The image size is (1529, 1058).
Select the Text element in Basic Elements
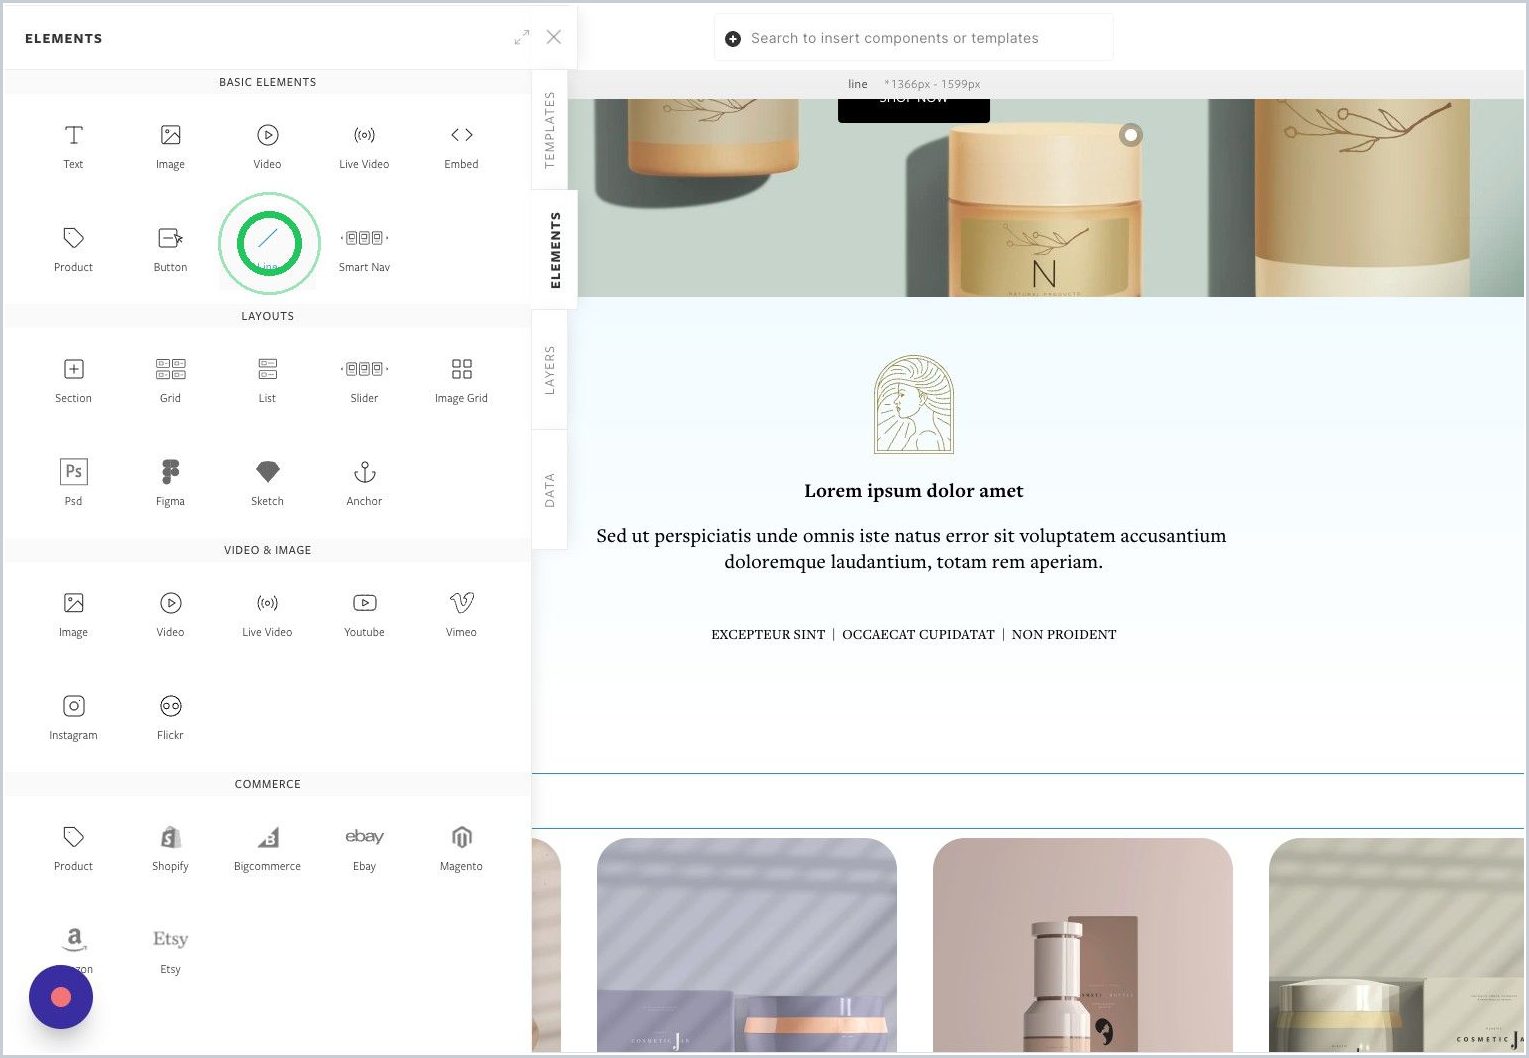tap(73, 146)
